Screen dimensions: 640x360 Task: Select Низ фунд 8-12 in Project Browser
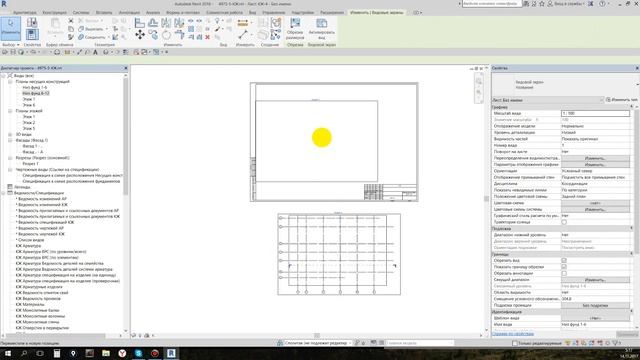click(x=36, y=93)
